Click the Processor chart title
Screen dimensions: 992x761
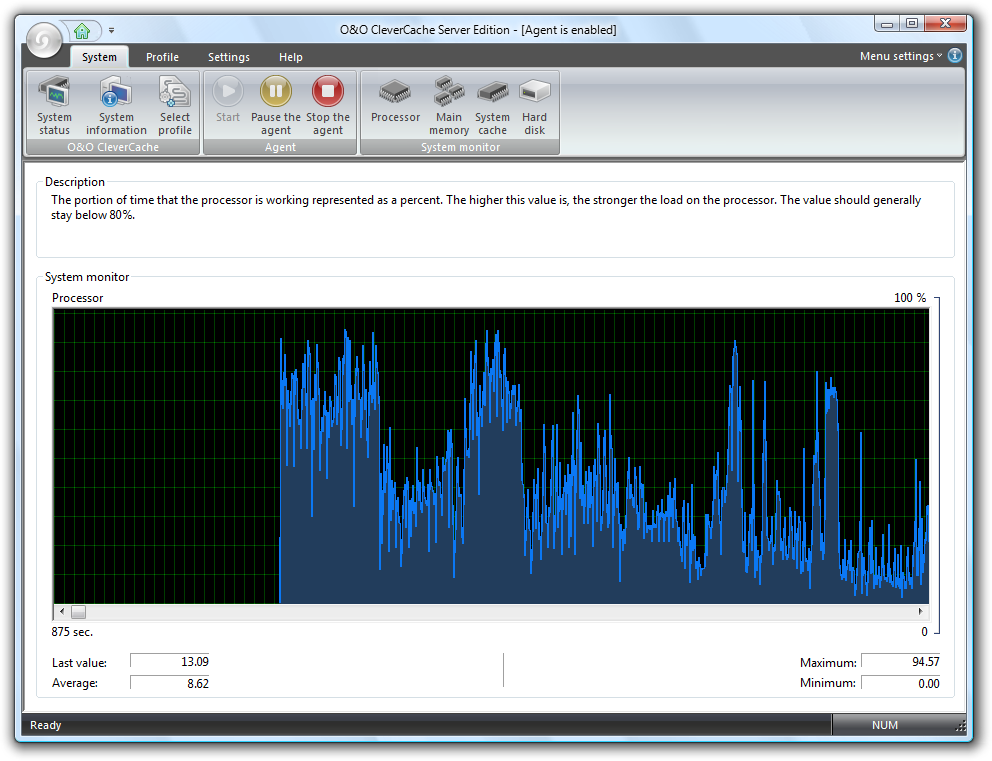click(x=77, y=298)
